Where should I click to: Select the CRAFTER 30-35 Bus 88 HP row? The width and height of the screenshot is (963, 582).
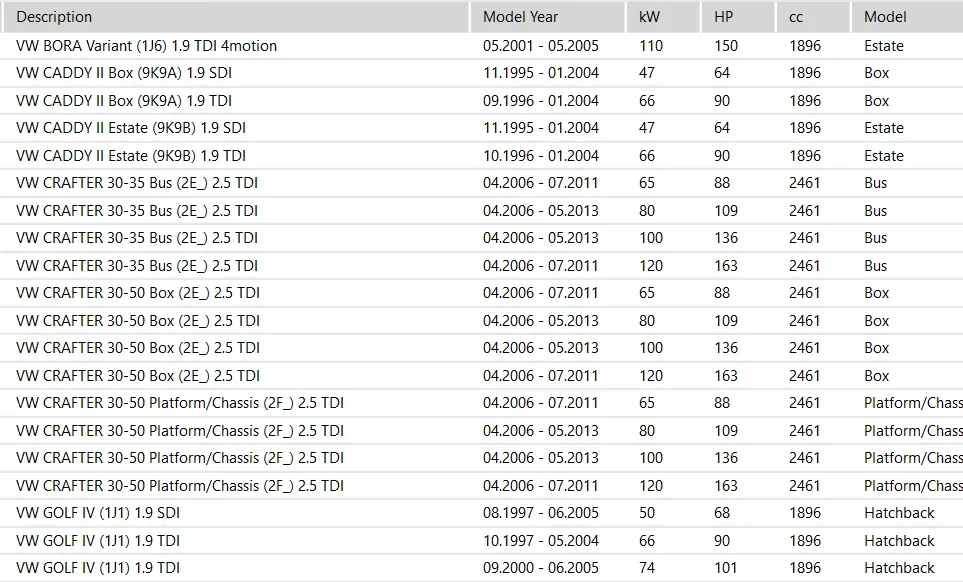tap(137, 183)
